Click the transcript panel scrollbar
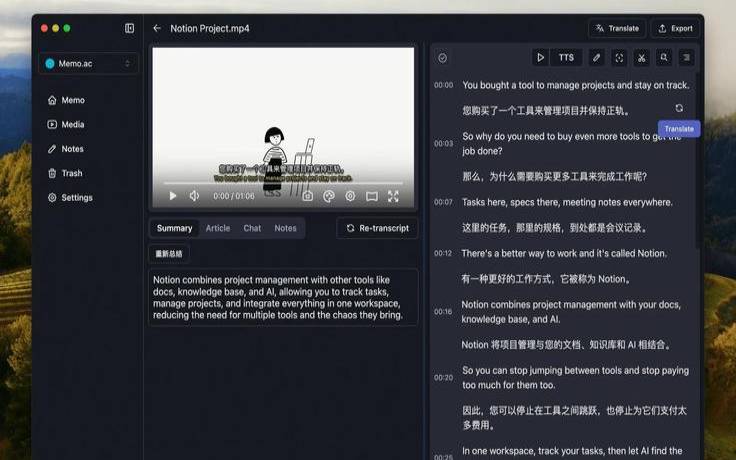This screenshot has height=460, width=736. point(698,160)
